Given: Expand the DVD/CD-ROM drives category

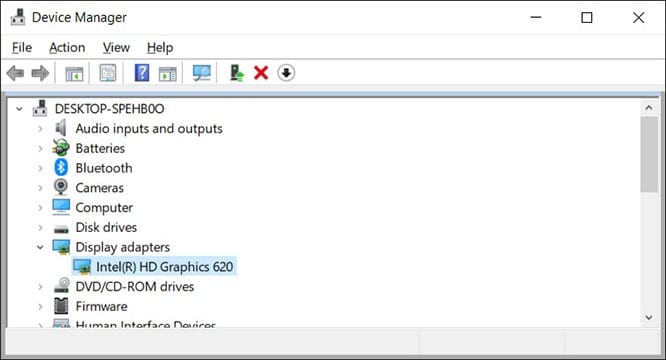Looking at the screenshot, I should pyautogui.click(x=40, y=287).
